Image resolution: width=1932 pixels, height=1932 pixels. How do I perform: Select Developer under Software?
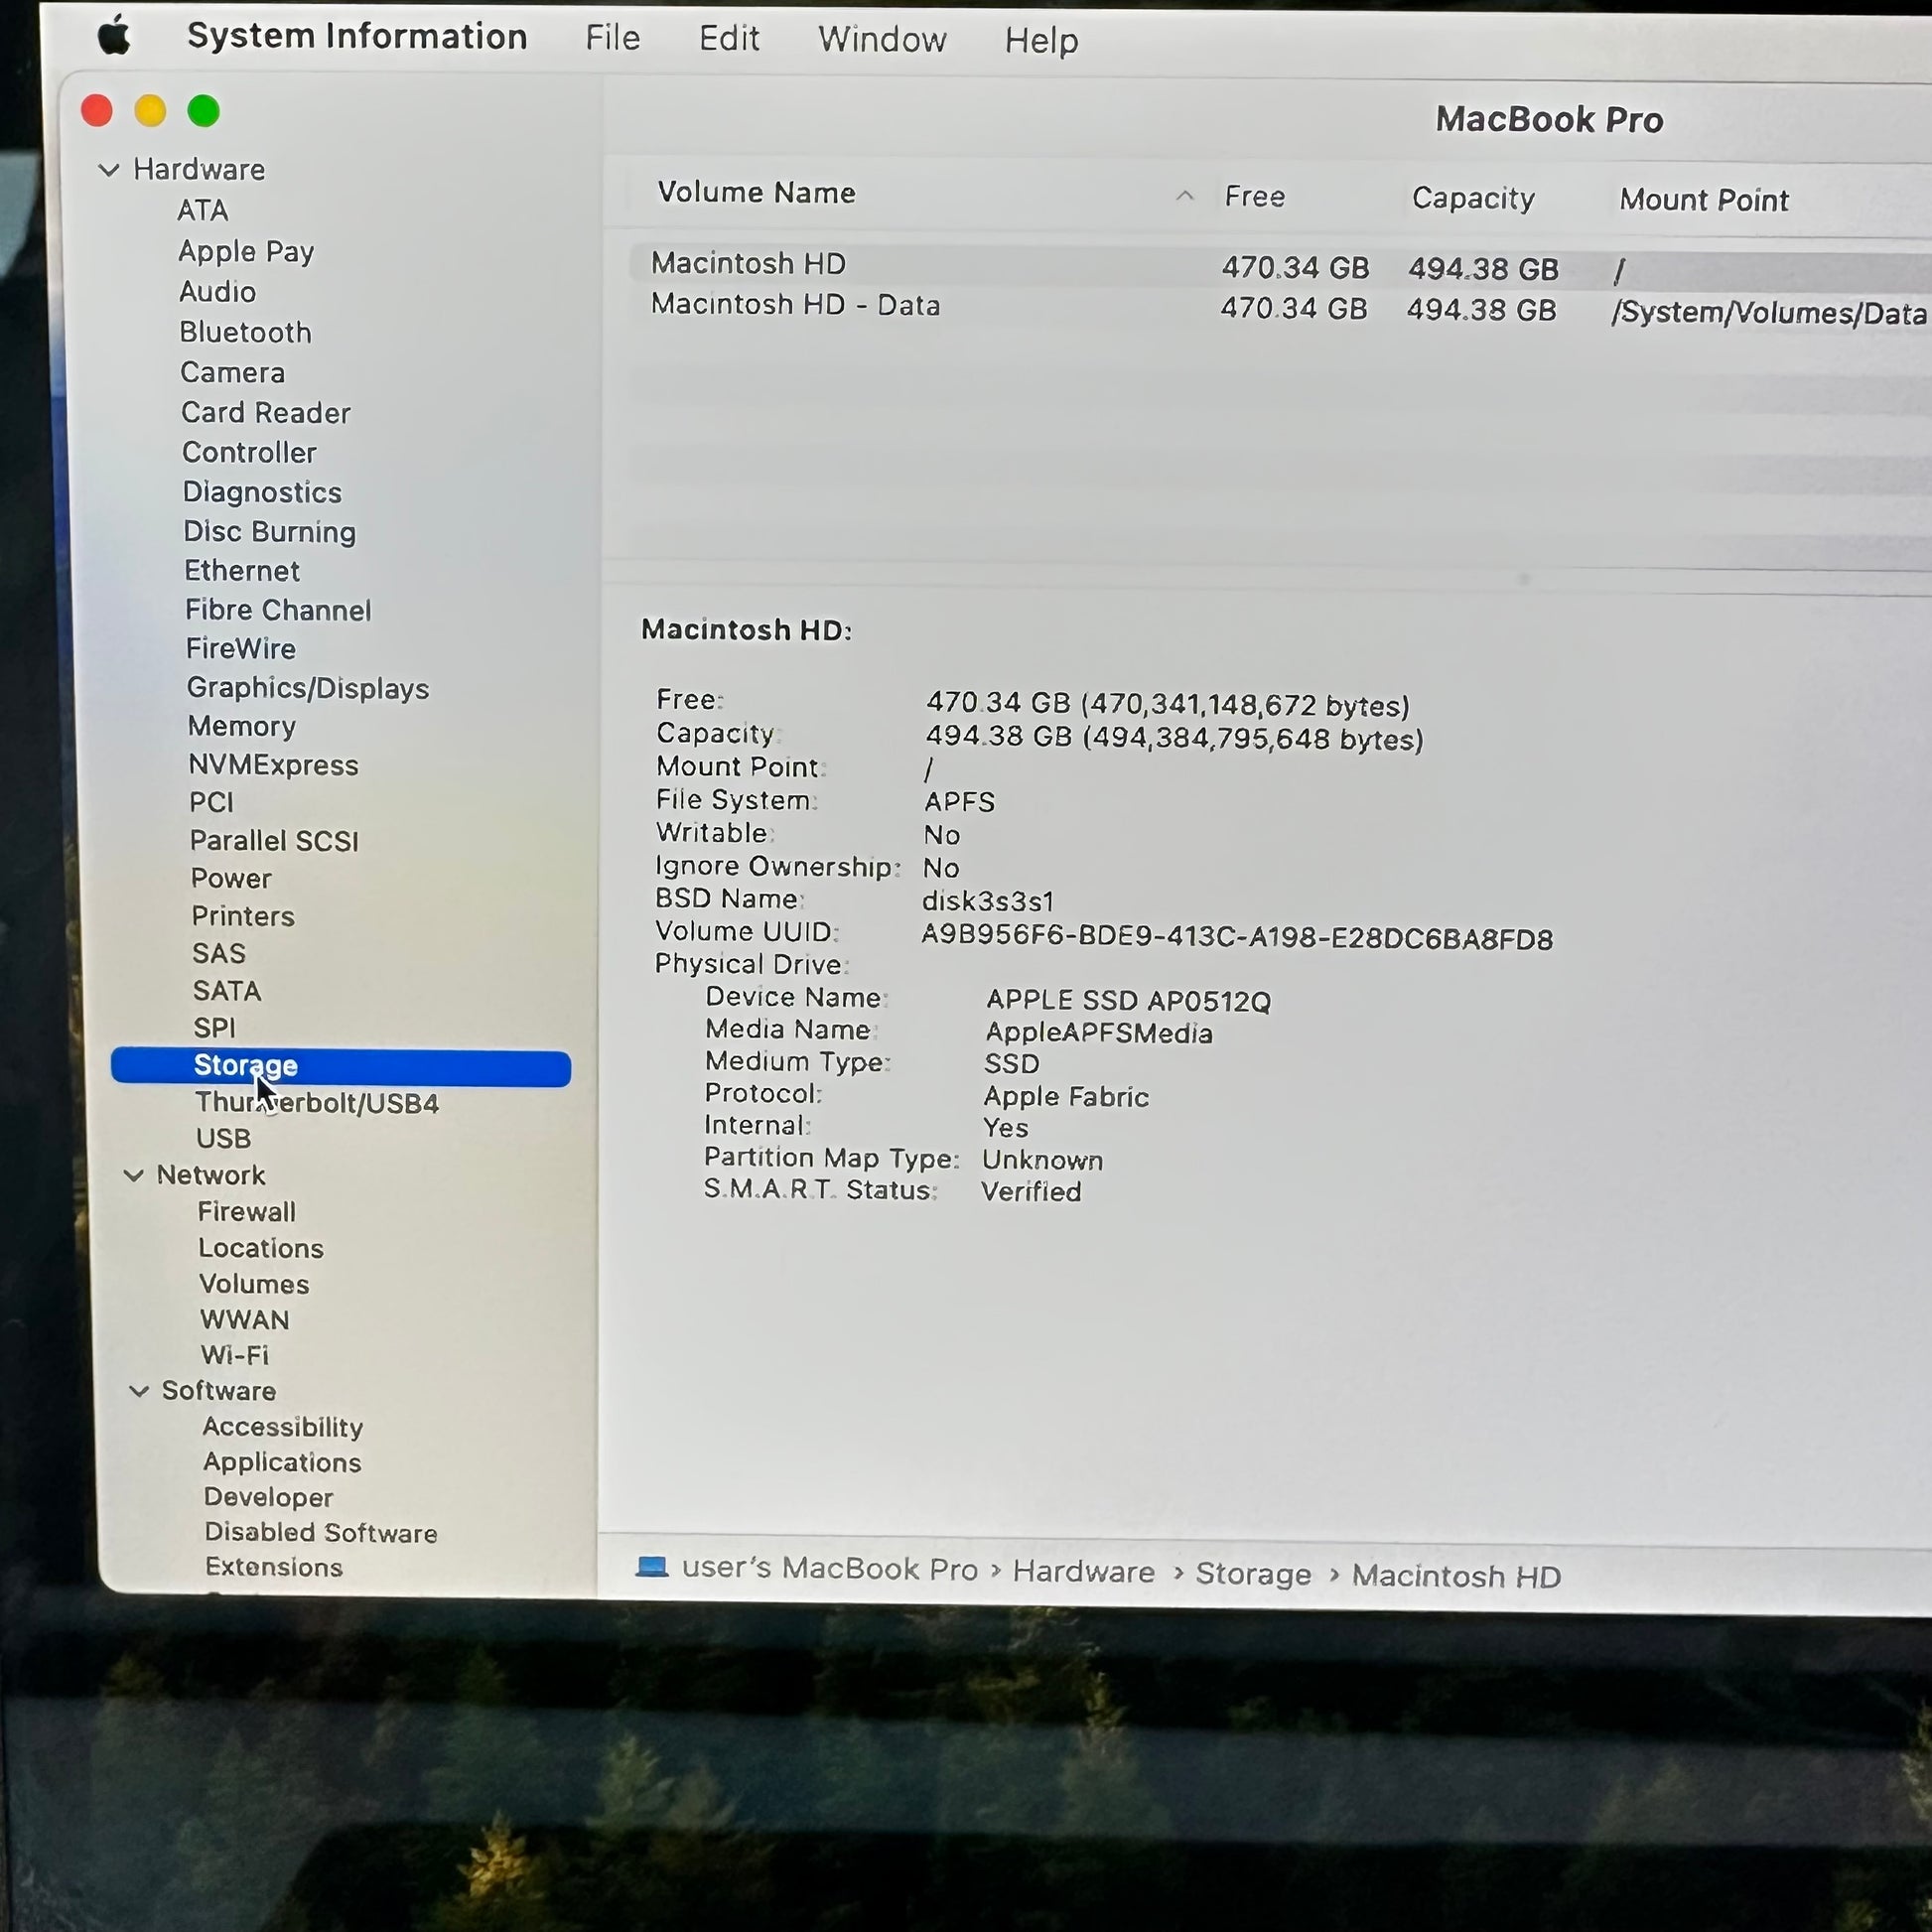click(268, 1498)
